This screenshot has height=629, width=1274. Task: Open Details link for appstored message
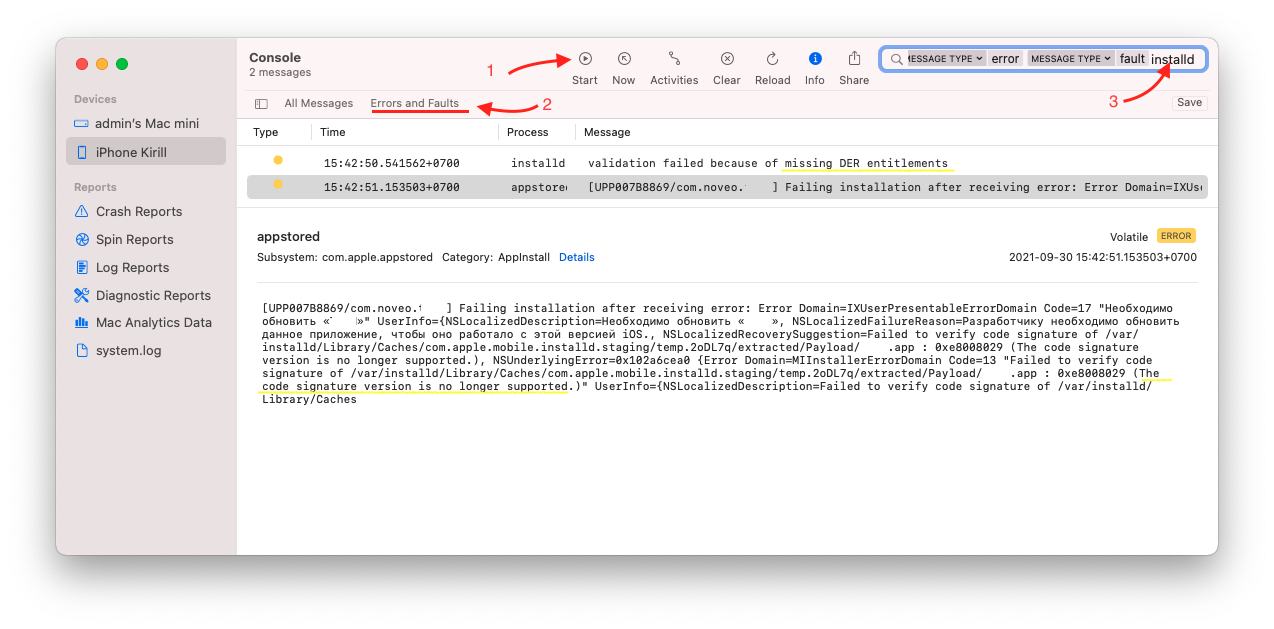tap(576, 257)
